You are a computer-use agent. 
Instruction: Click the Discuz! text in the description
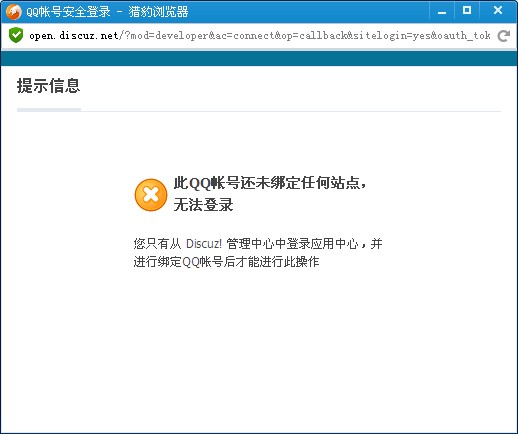pyautogui.click(x=204, y=244)
